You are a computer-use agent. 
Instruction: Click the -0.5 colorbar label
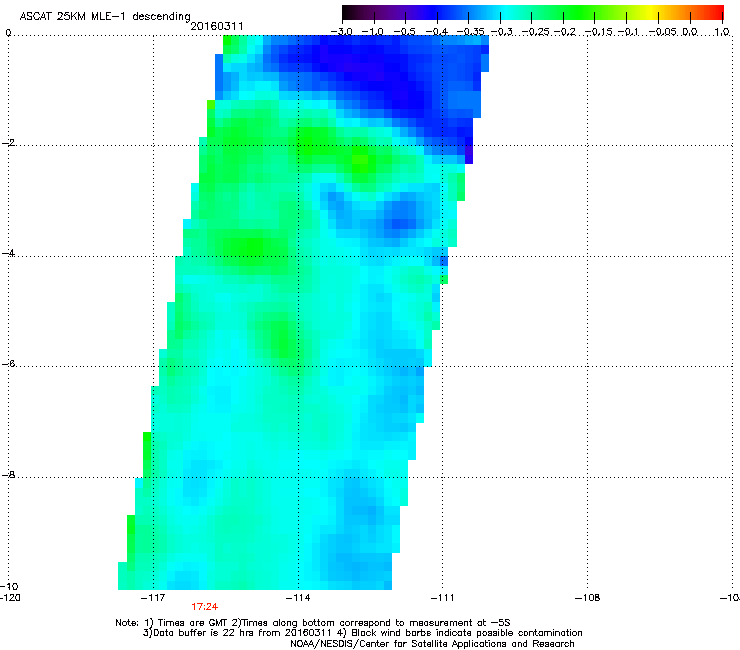(x=404, y=32)
